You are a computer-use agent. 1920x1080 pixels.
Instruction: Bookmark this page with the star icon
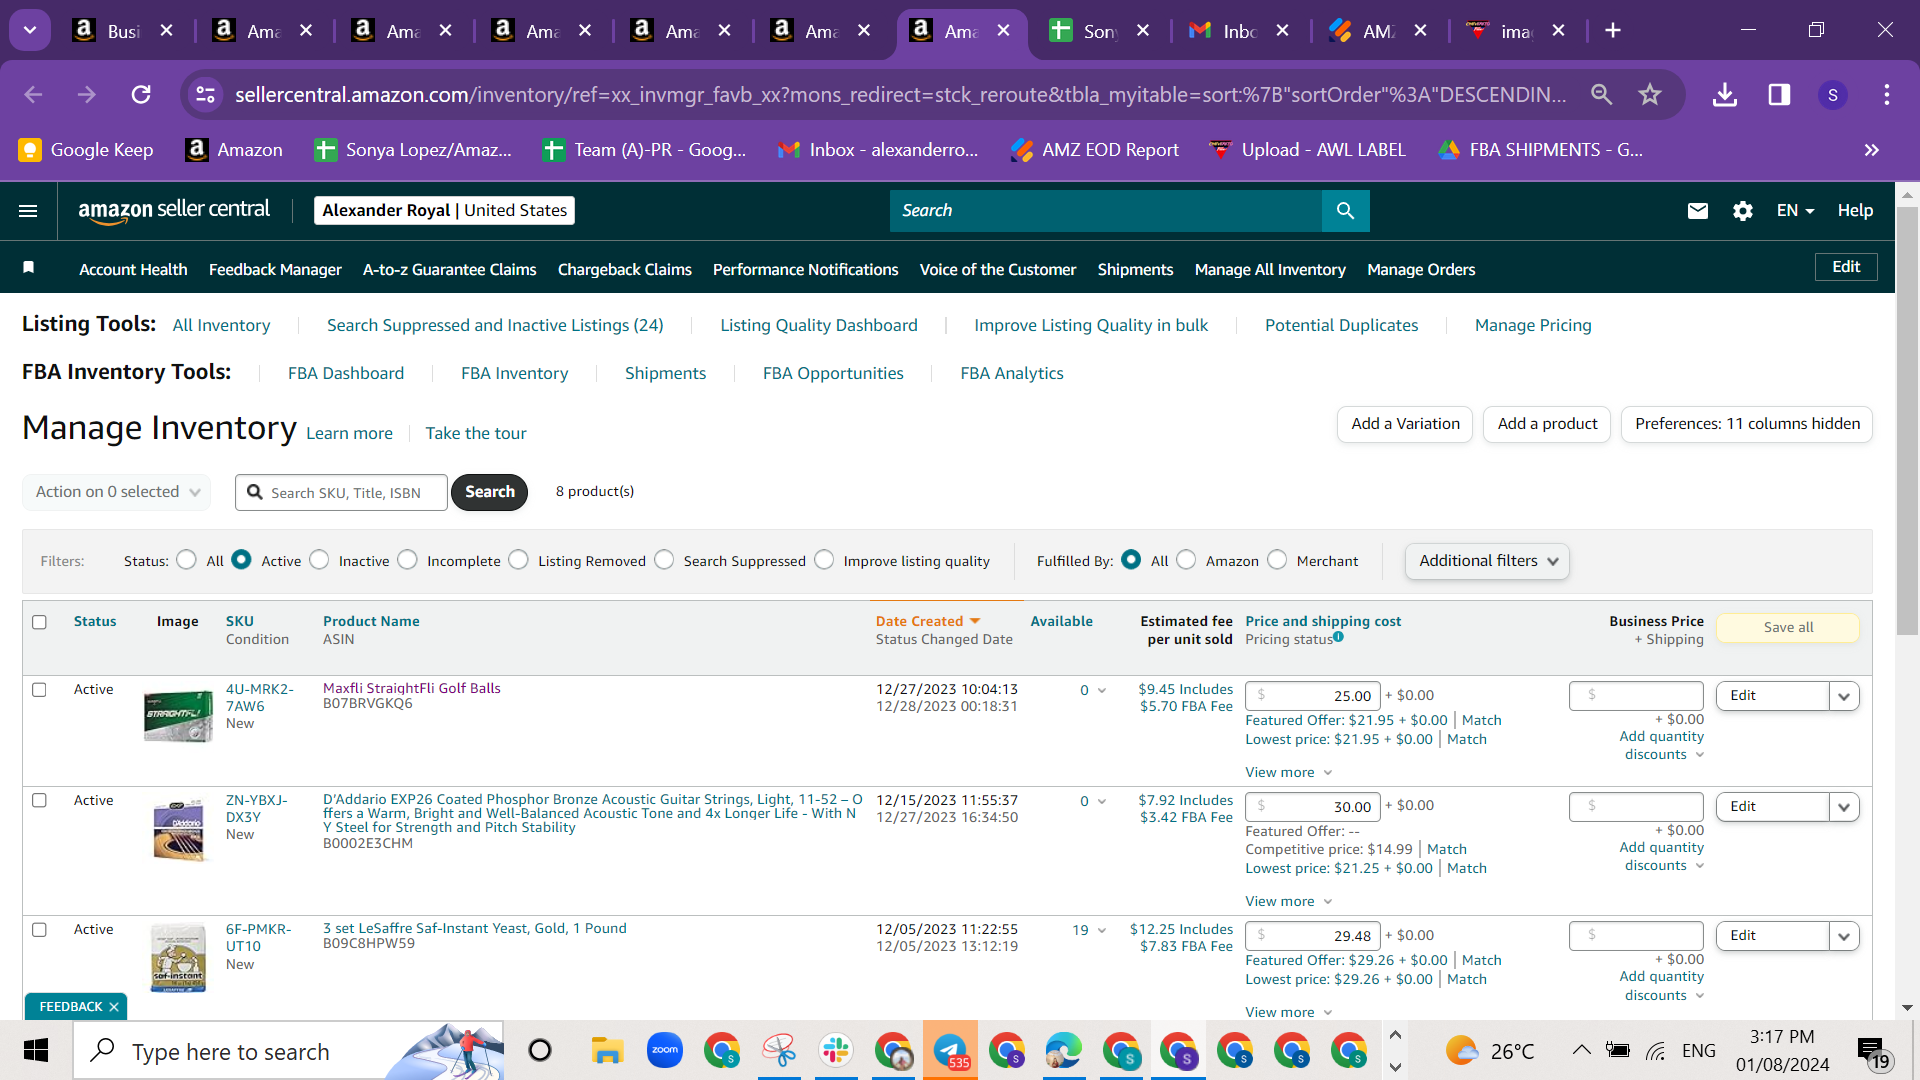point(1650,95)
